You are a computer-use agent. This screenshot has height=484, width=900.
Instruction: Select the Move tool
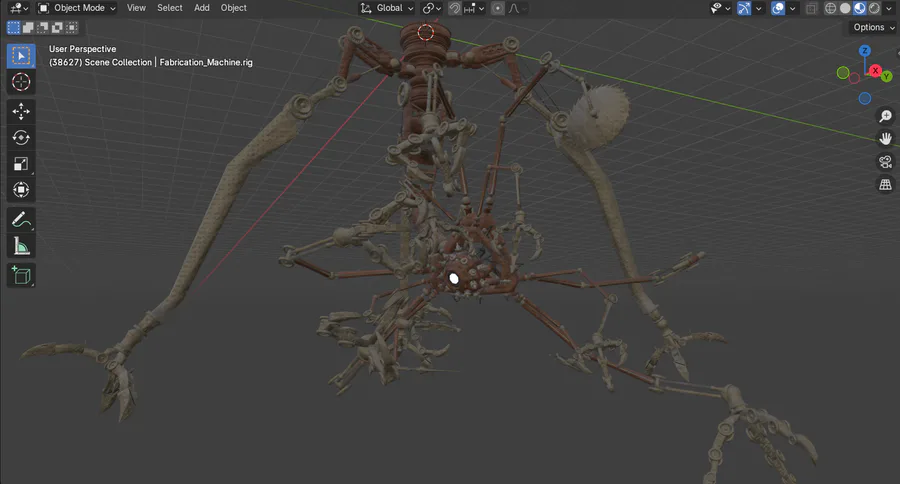pos(21,111)
